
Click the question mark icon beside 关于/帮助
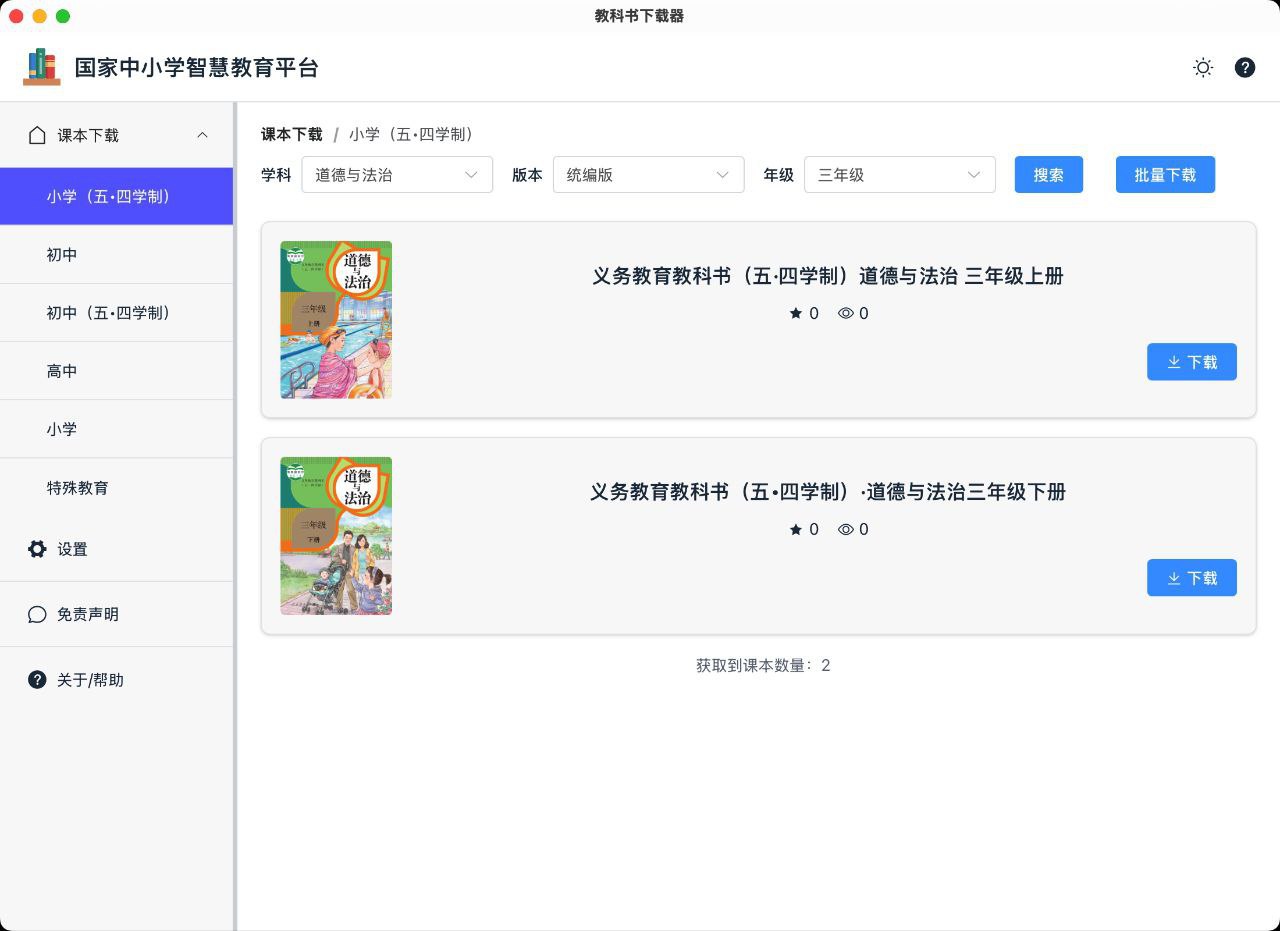click(x=37, y=680)
